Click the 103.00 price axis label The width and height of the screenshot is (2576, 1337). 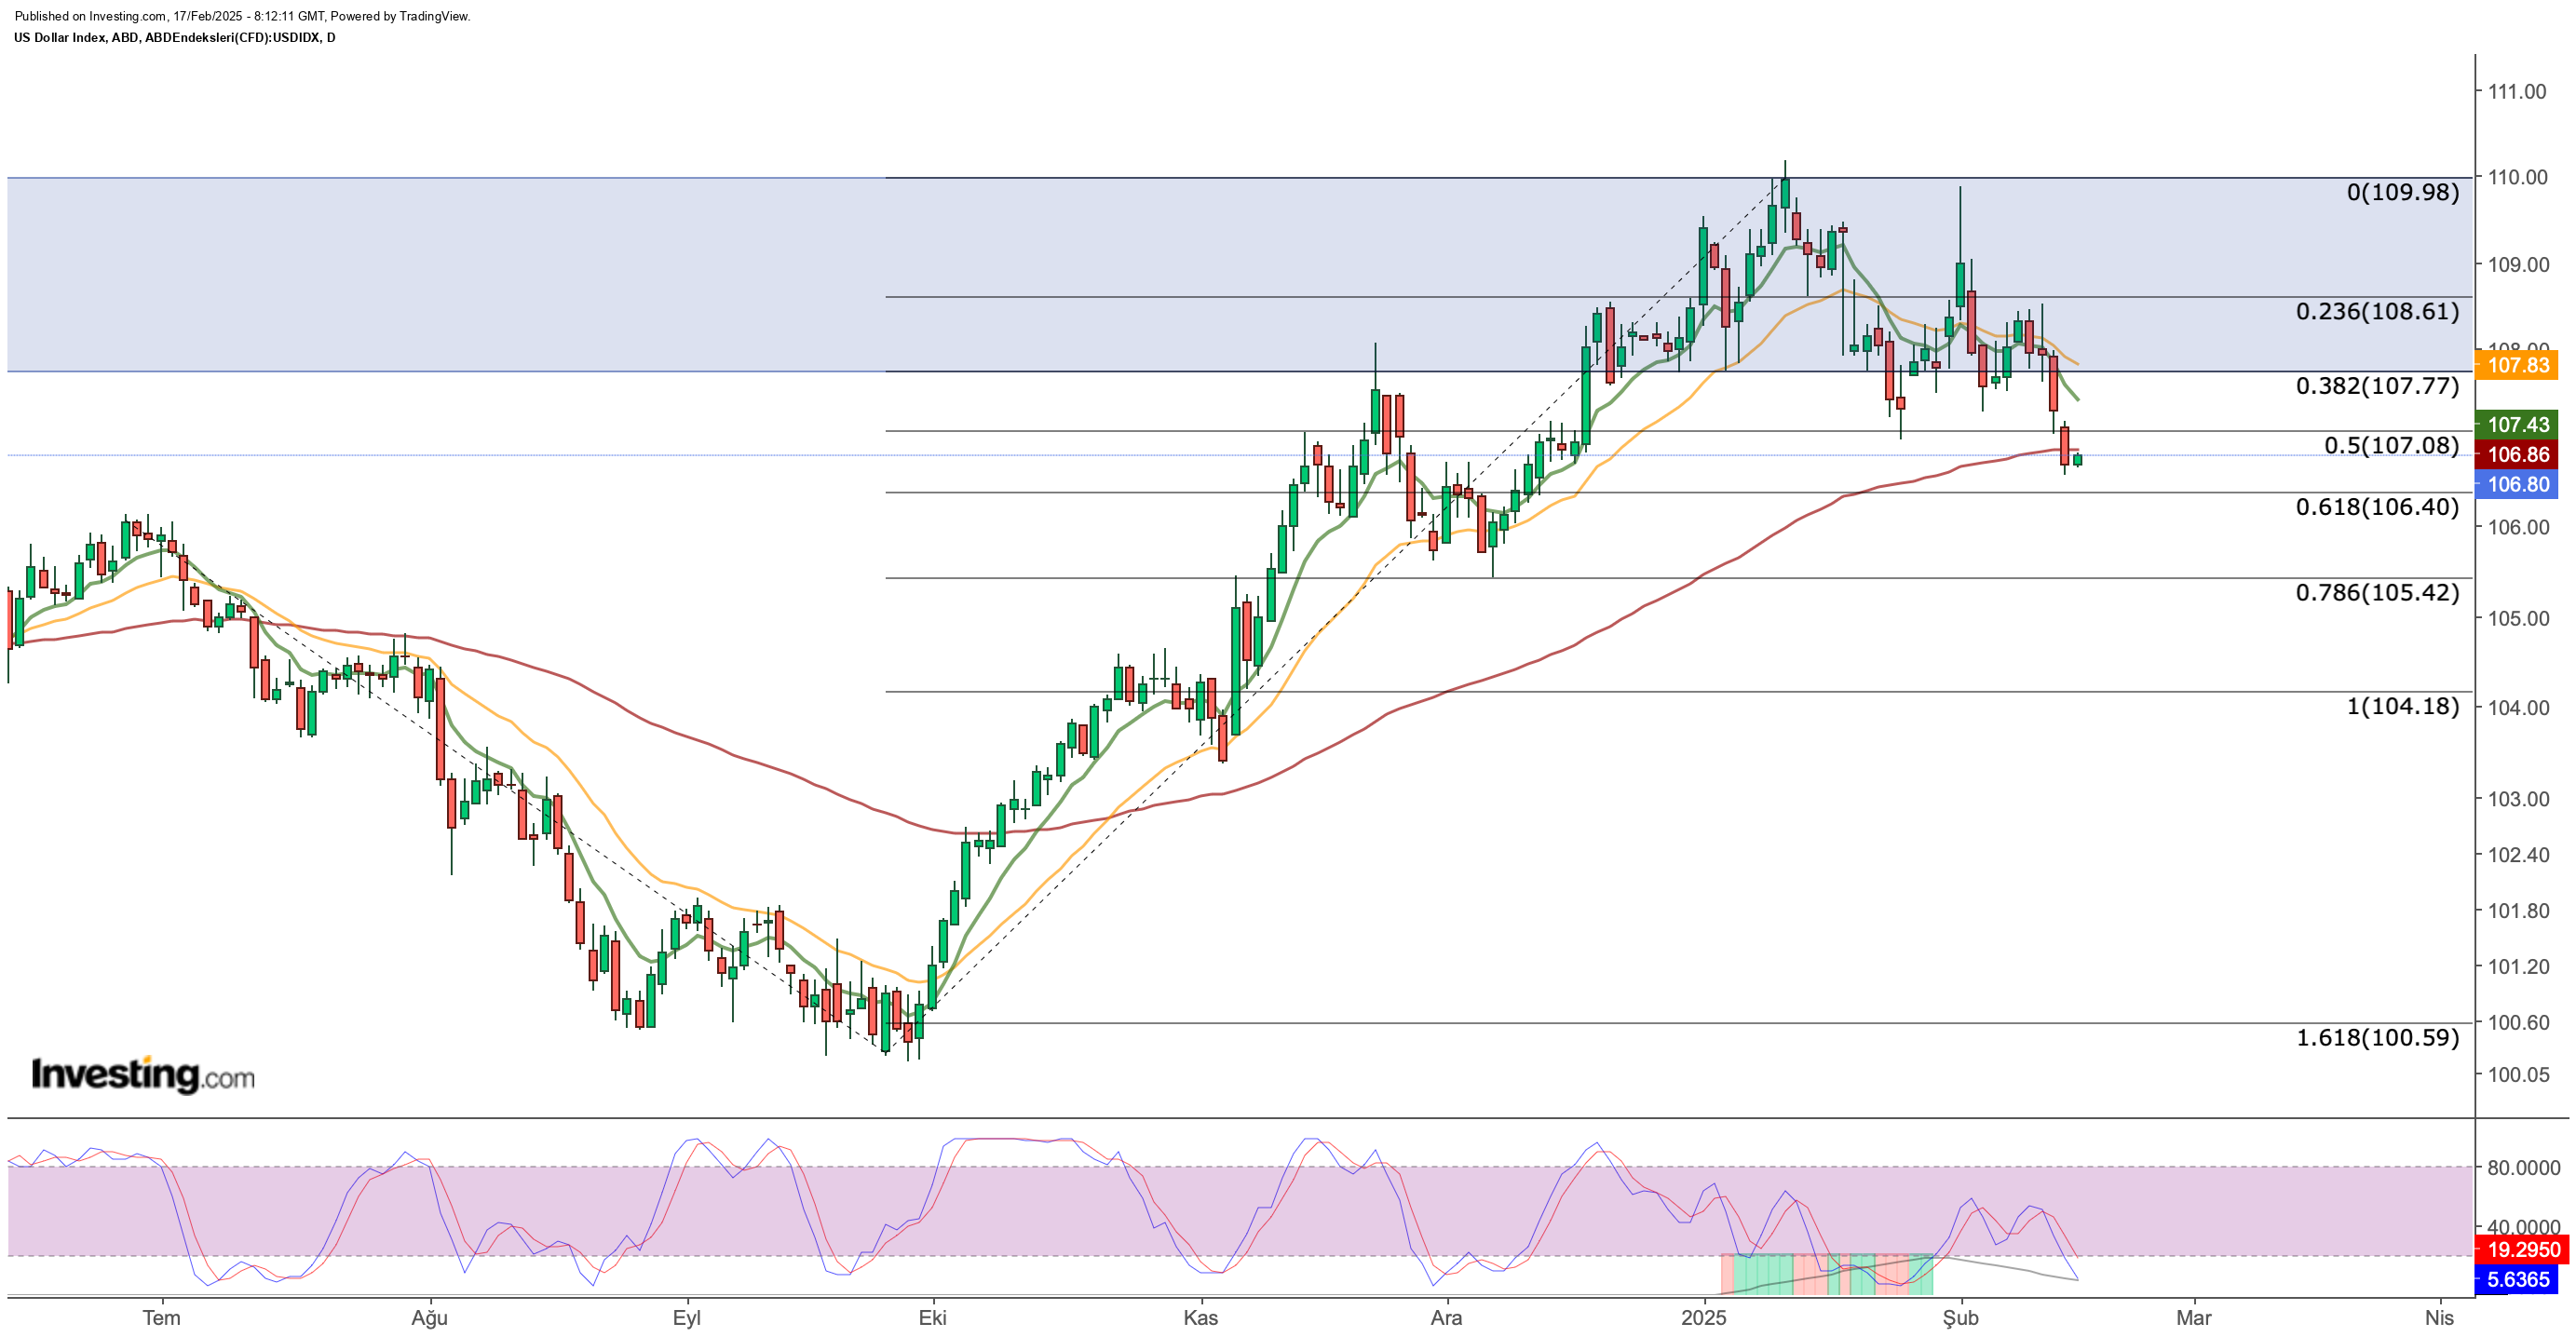tap(2517, 799)
